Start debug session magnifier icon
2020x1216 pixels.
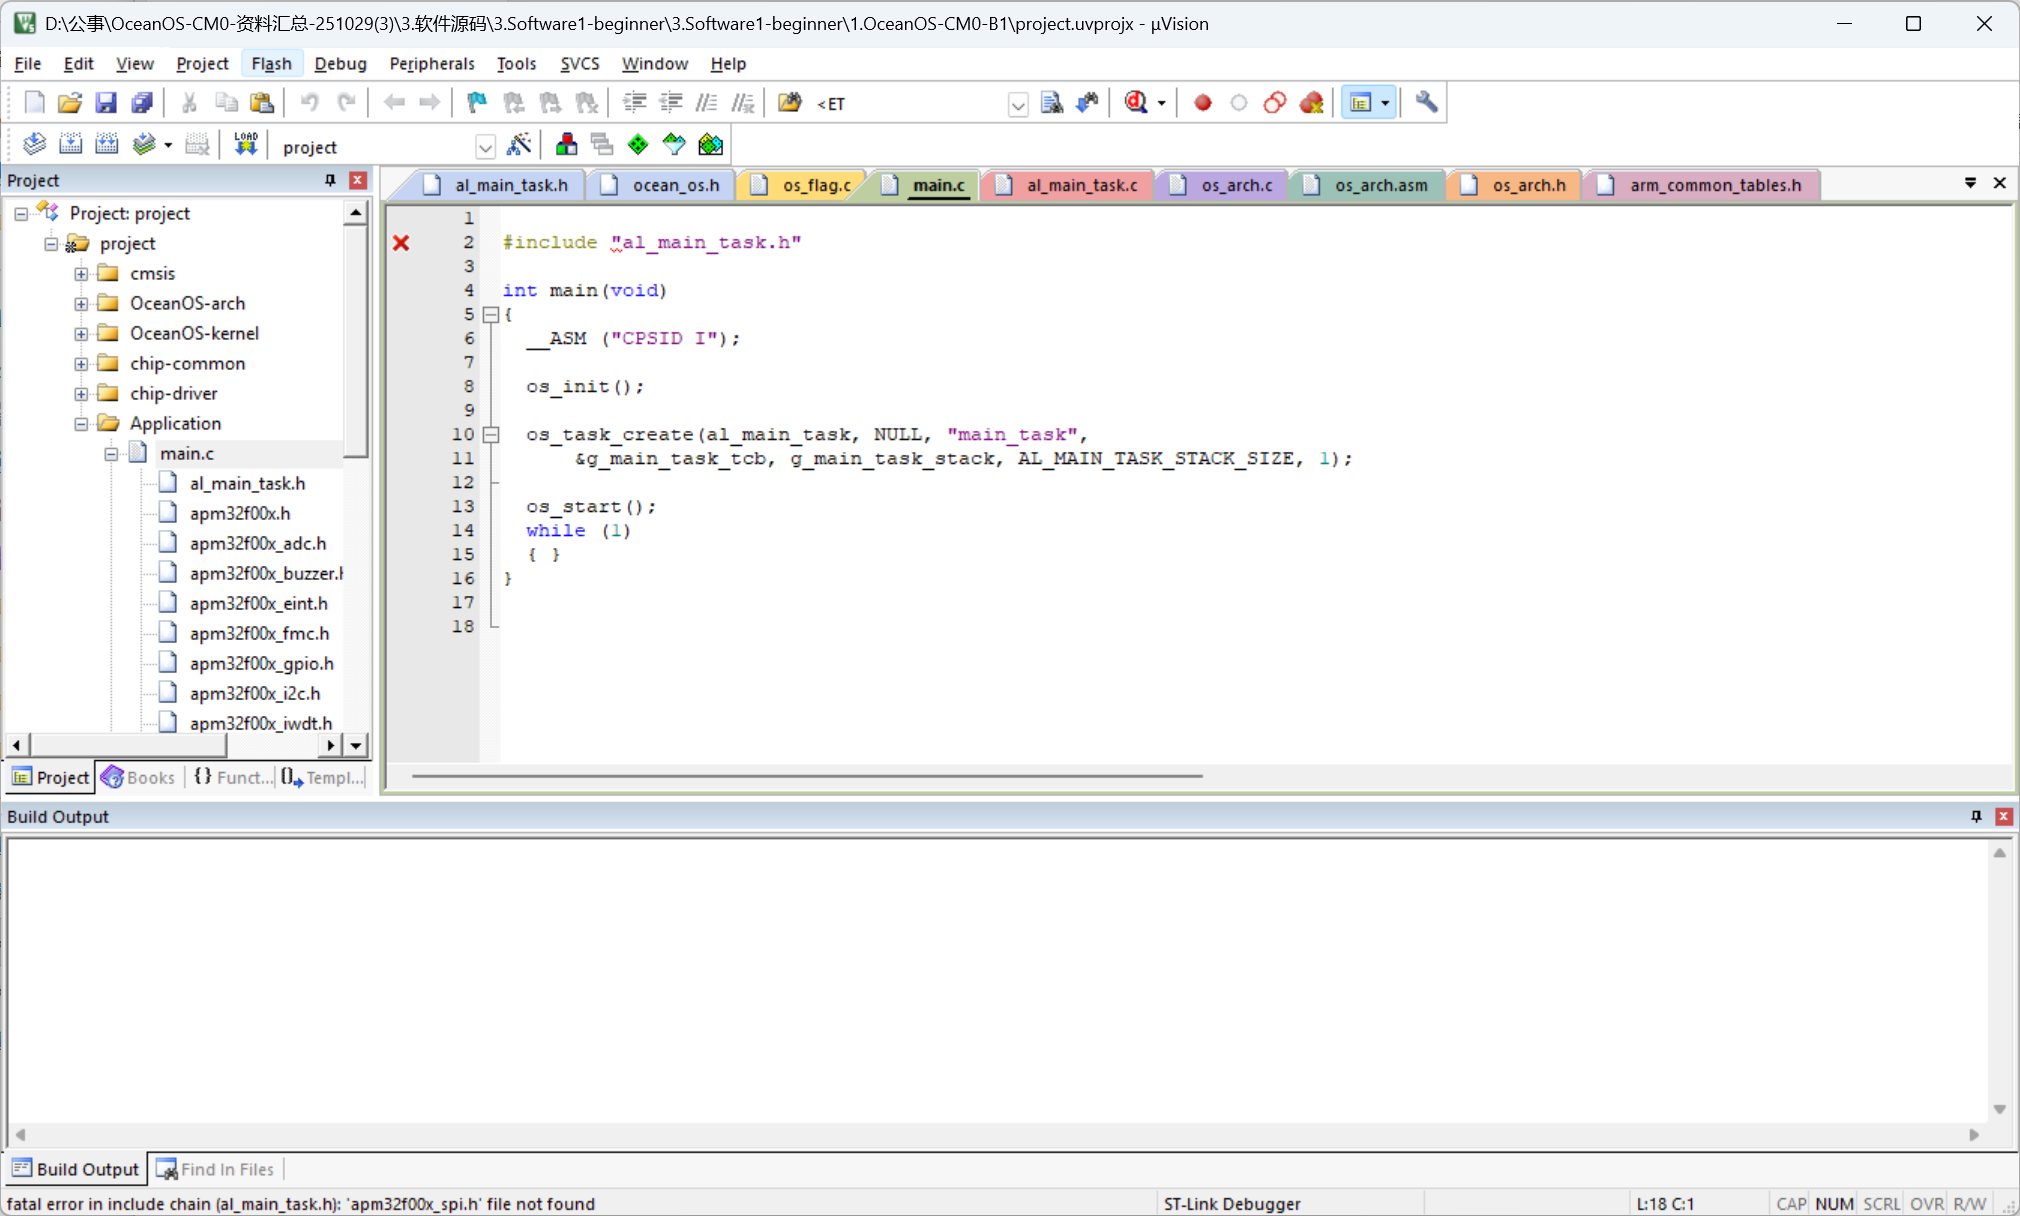[x=1136, y=102]
